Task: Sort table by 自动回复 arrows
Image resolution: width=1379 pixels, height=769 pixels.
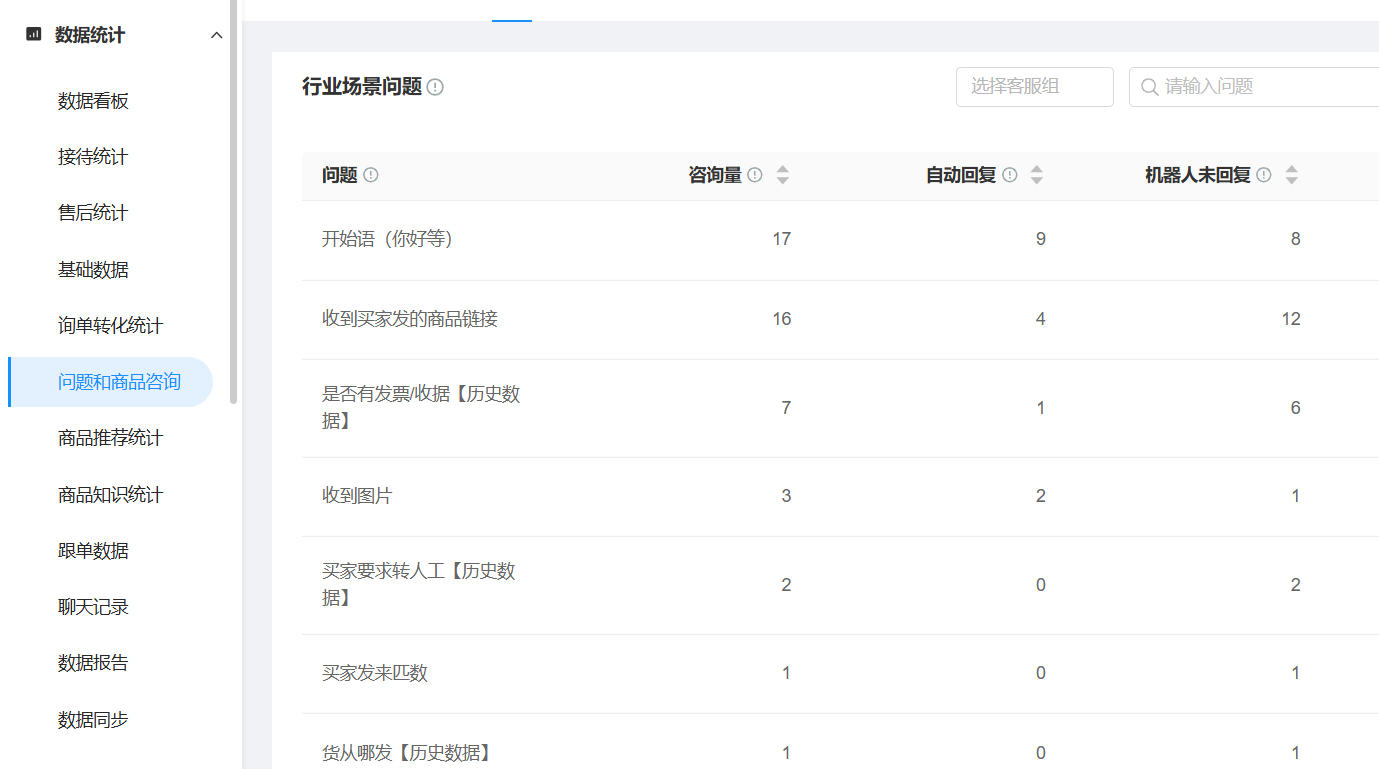Action: click(1037, 175)
